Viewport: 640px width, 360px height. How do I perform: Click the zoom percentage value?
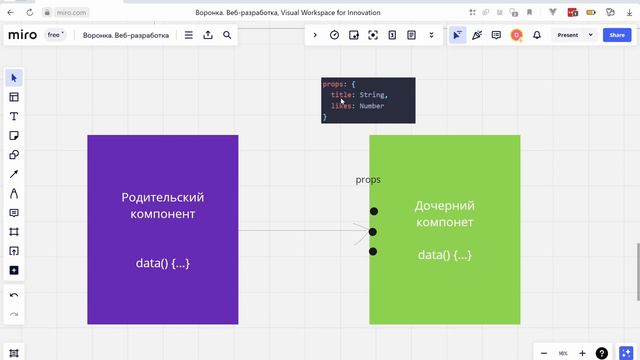563,353
